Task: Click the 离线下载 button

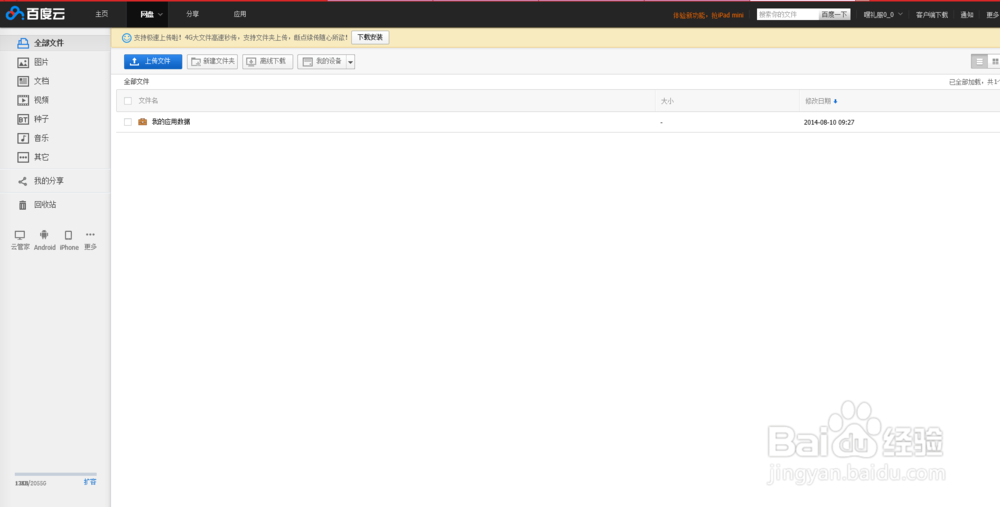Action: click(267, 61)
